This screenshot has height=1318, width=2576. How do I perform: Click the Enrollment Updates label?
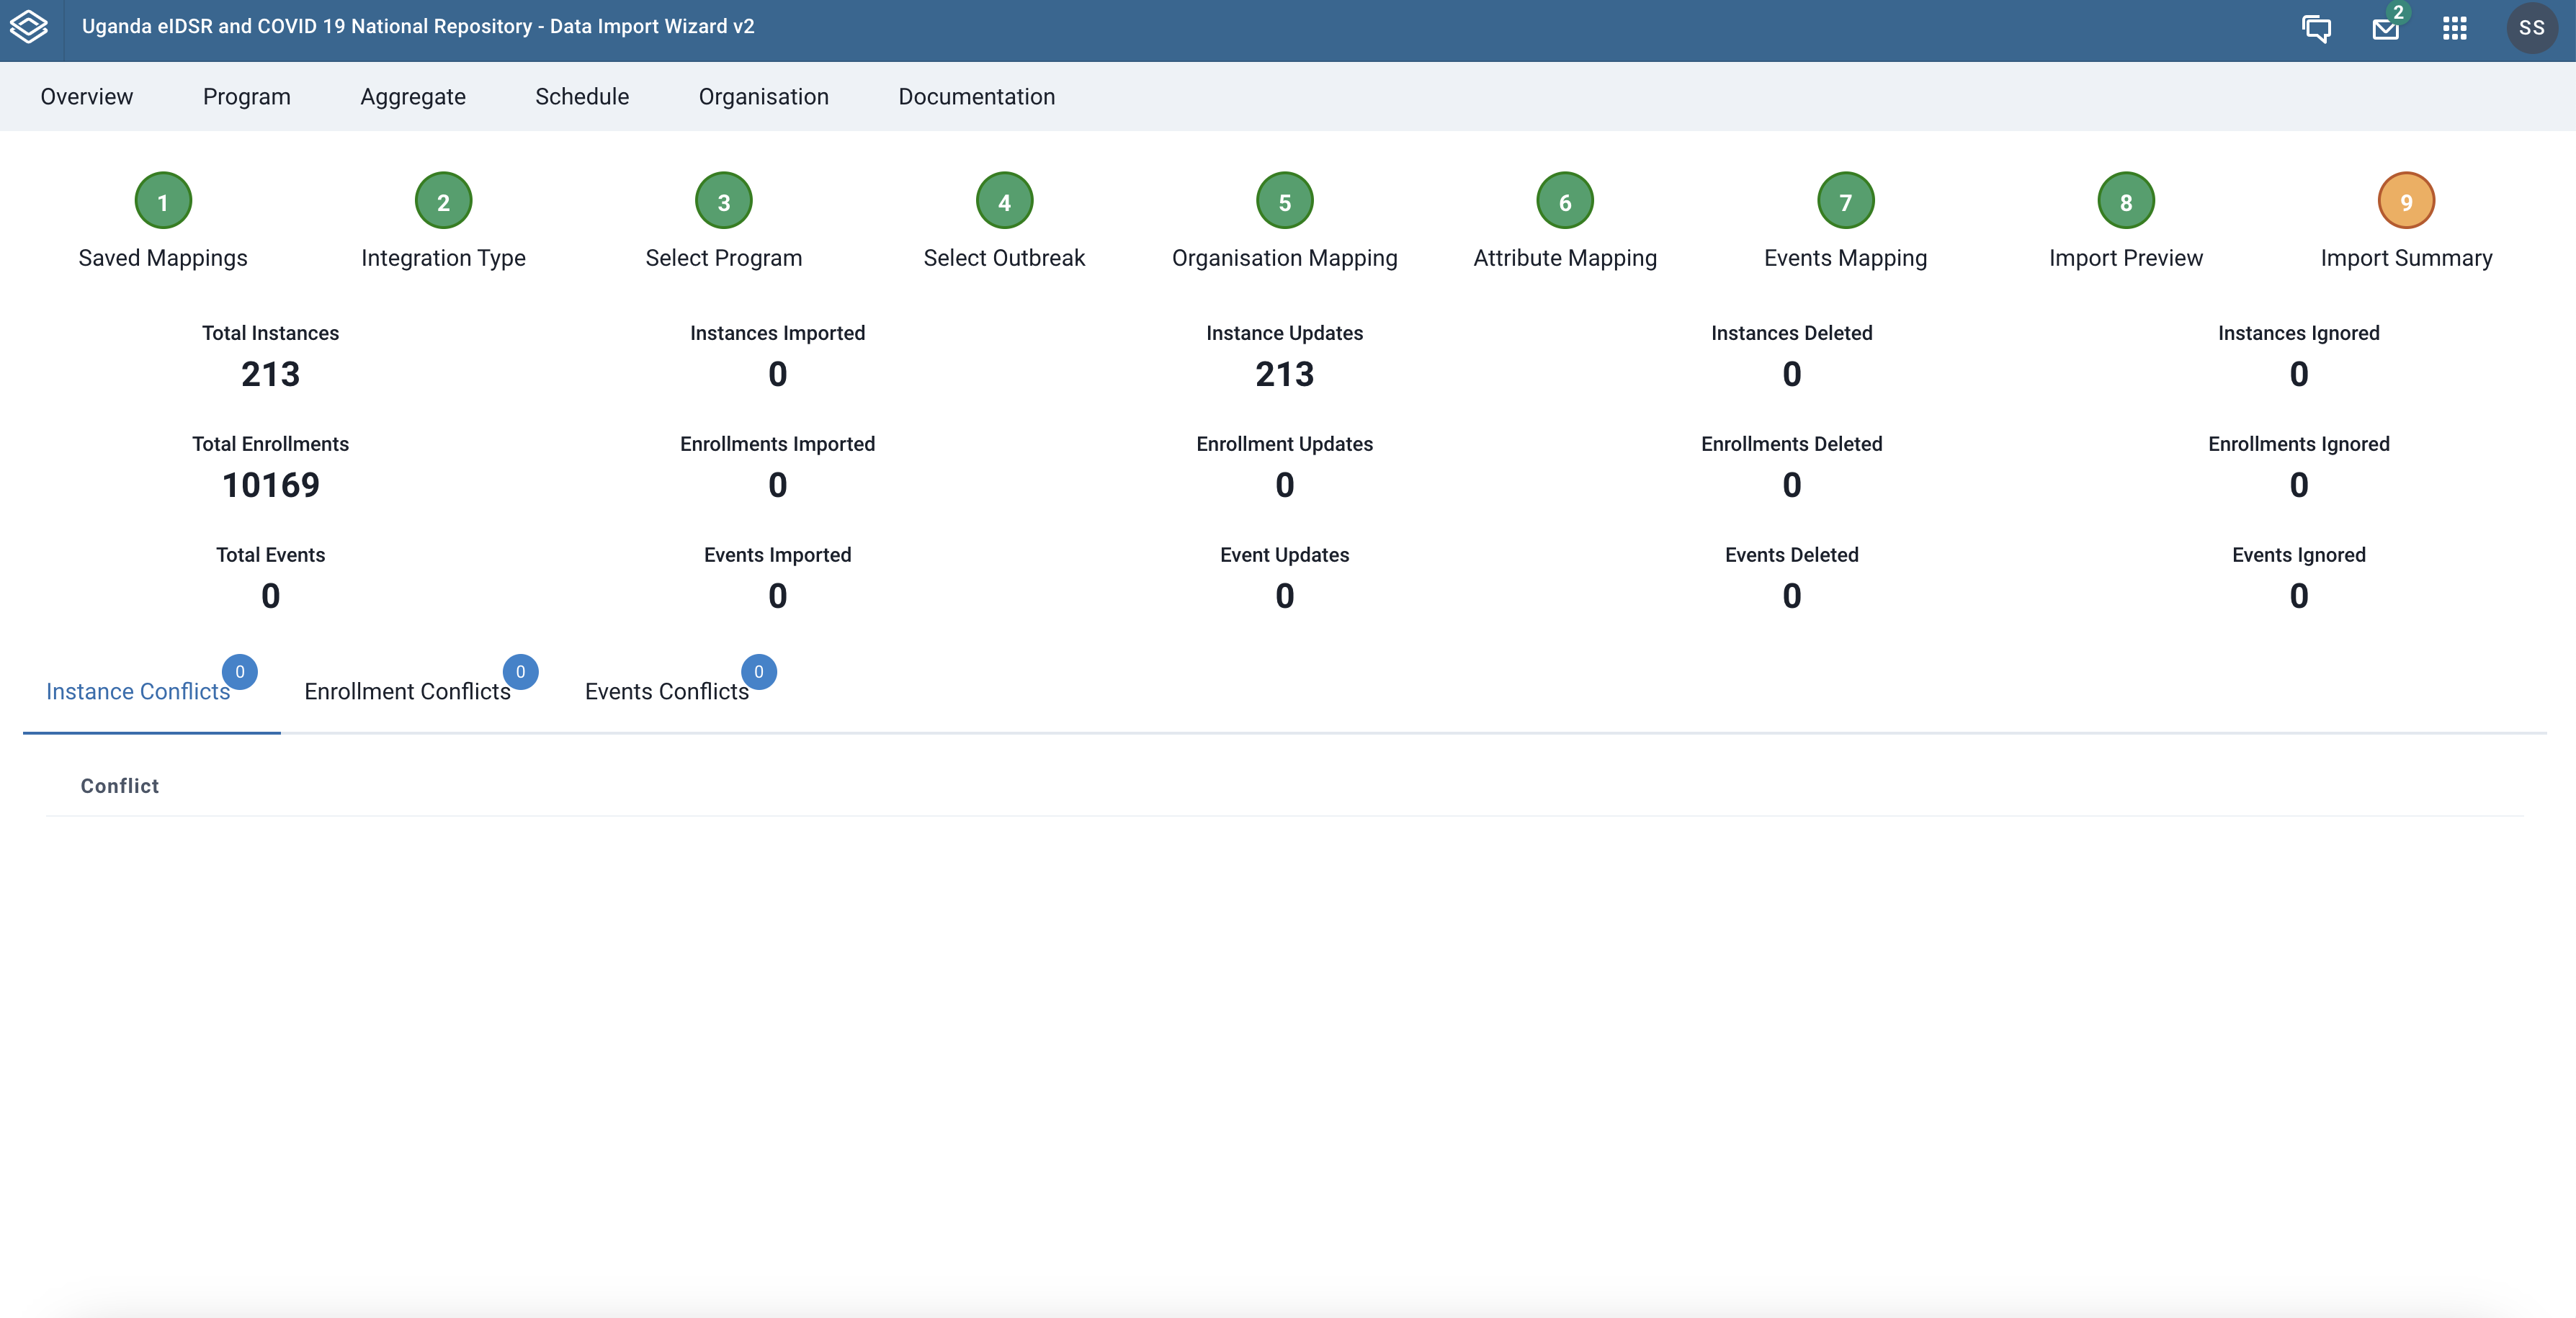coord(1285,444)
